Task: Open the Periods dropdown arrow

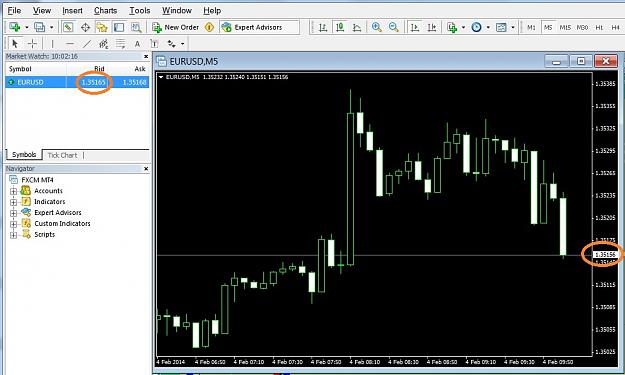Action: (x=488, y=27)
